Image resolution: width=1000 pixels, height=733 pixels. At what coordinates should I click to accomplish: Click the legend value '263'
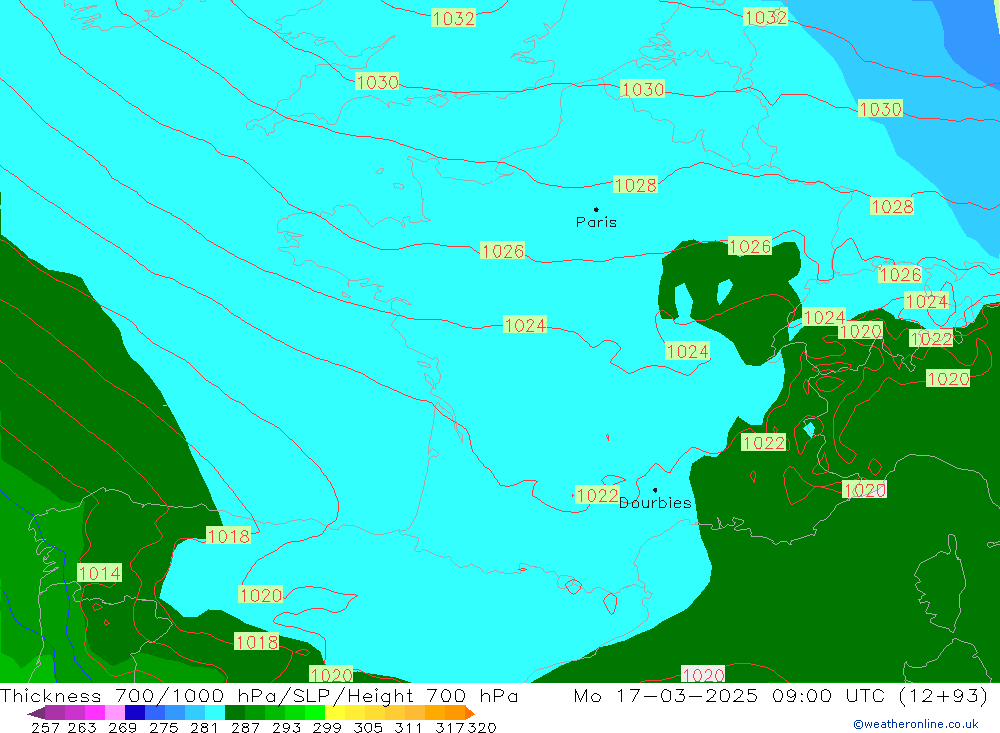pos(82,727)
